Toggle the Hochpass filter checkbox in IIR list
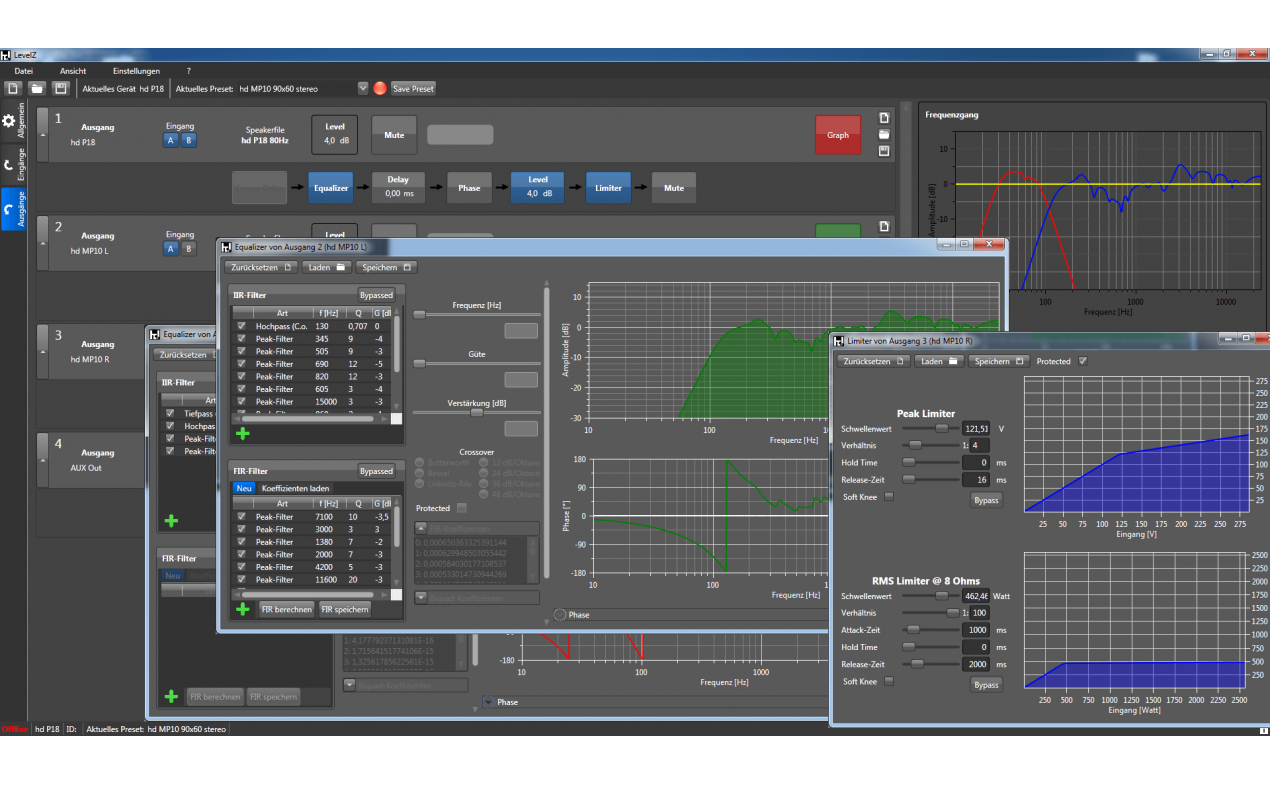The image size is (1270, 785). 240,326
